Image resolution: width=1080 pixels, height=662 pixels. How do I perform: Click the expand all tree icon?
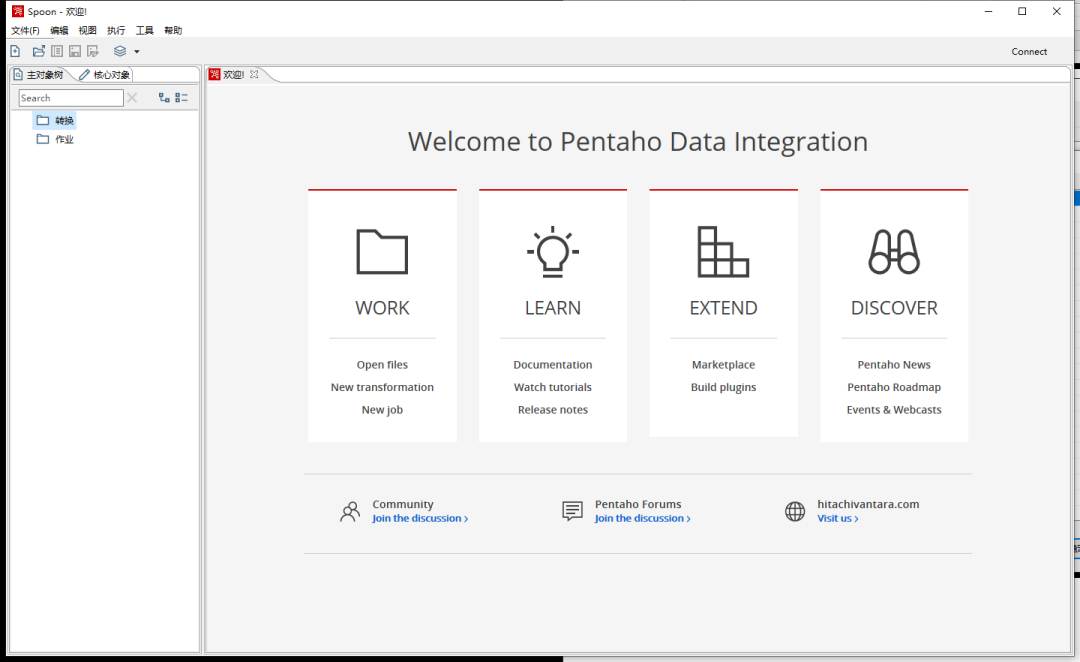(x=164, y=98)
